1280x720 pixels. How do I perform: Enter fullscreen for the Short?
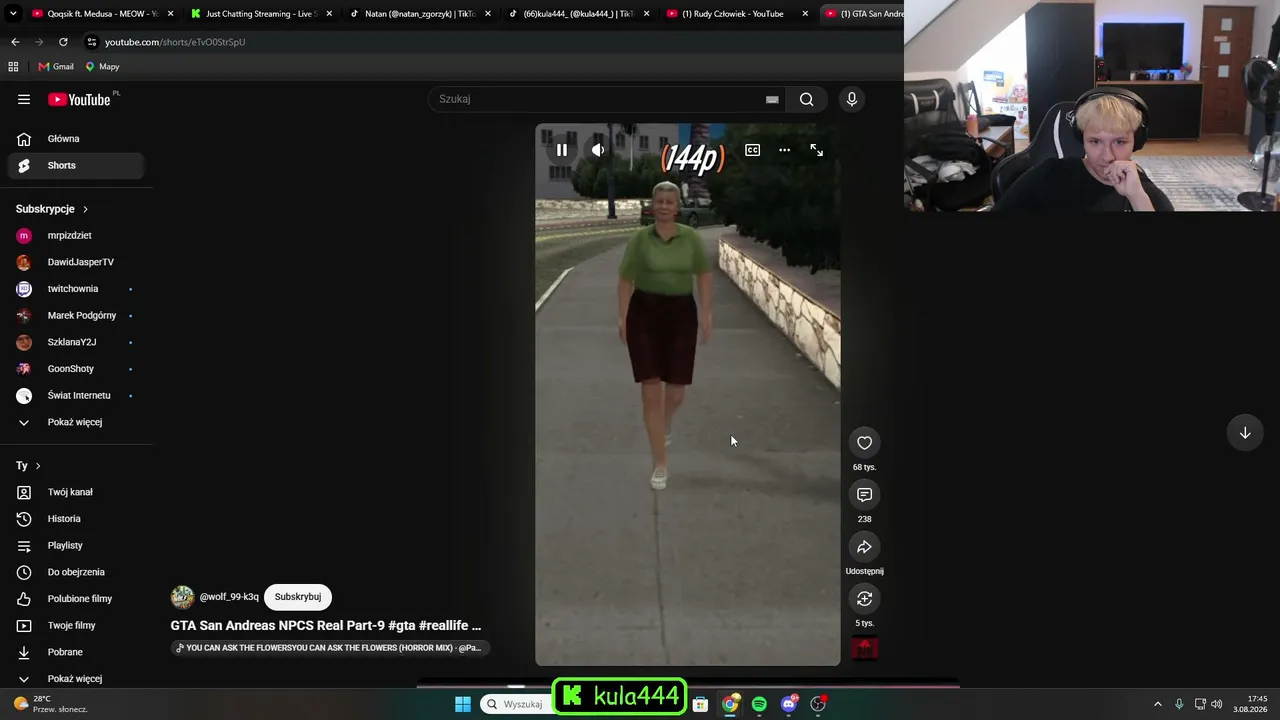click(x=817, y=150)
